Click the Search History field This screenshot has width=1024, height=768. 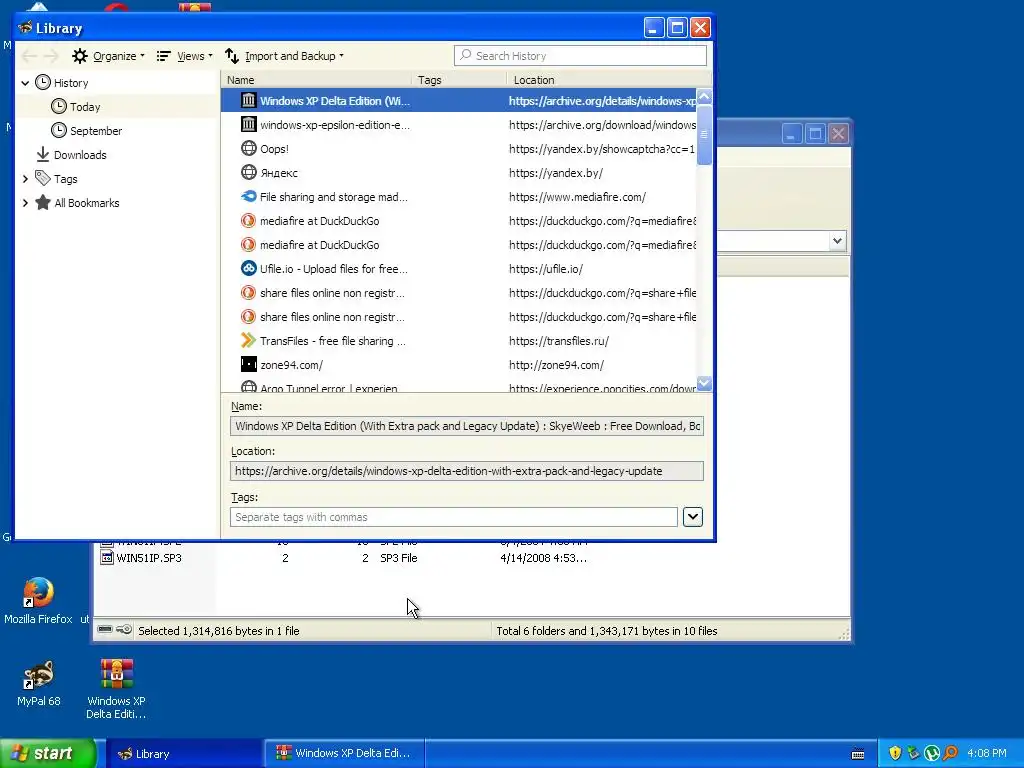click(x=580, y=56)
